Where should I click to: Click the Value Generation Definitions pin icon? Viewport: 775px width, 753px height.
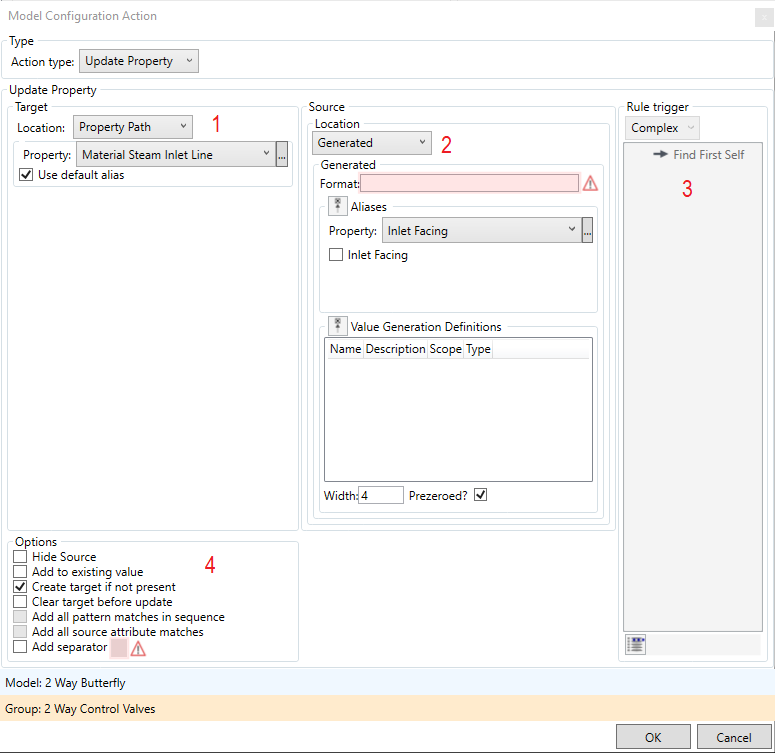(338, 326)
